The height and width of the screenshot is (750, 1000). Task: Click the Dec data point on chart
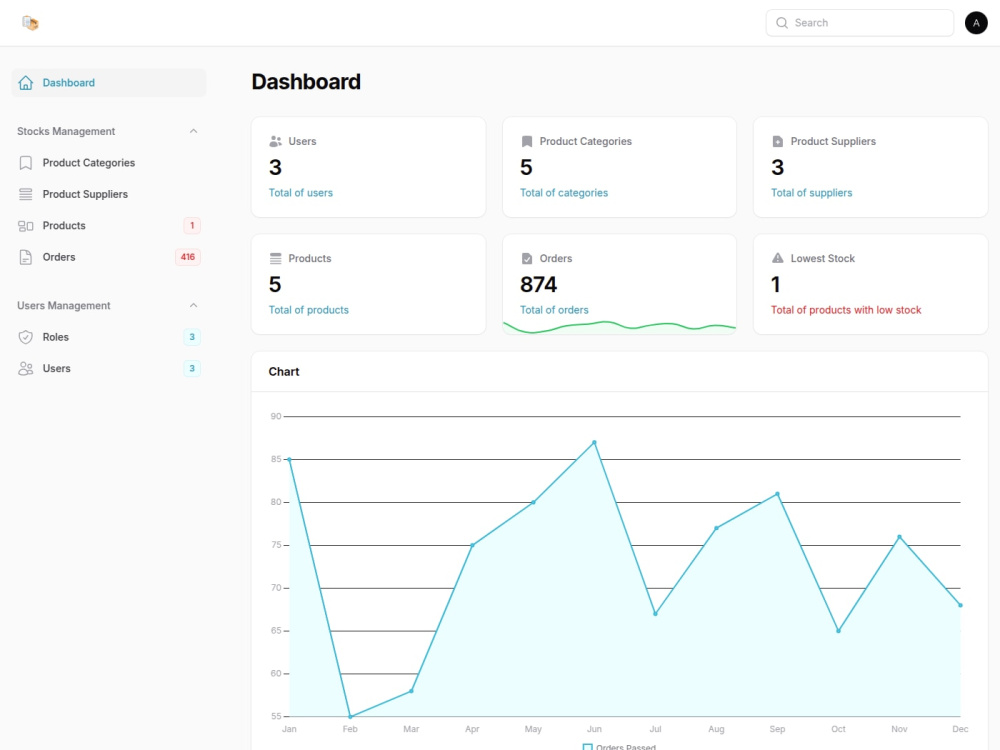[960, 605]
